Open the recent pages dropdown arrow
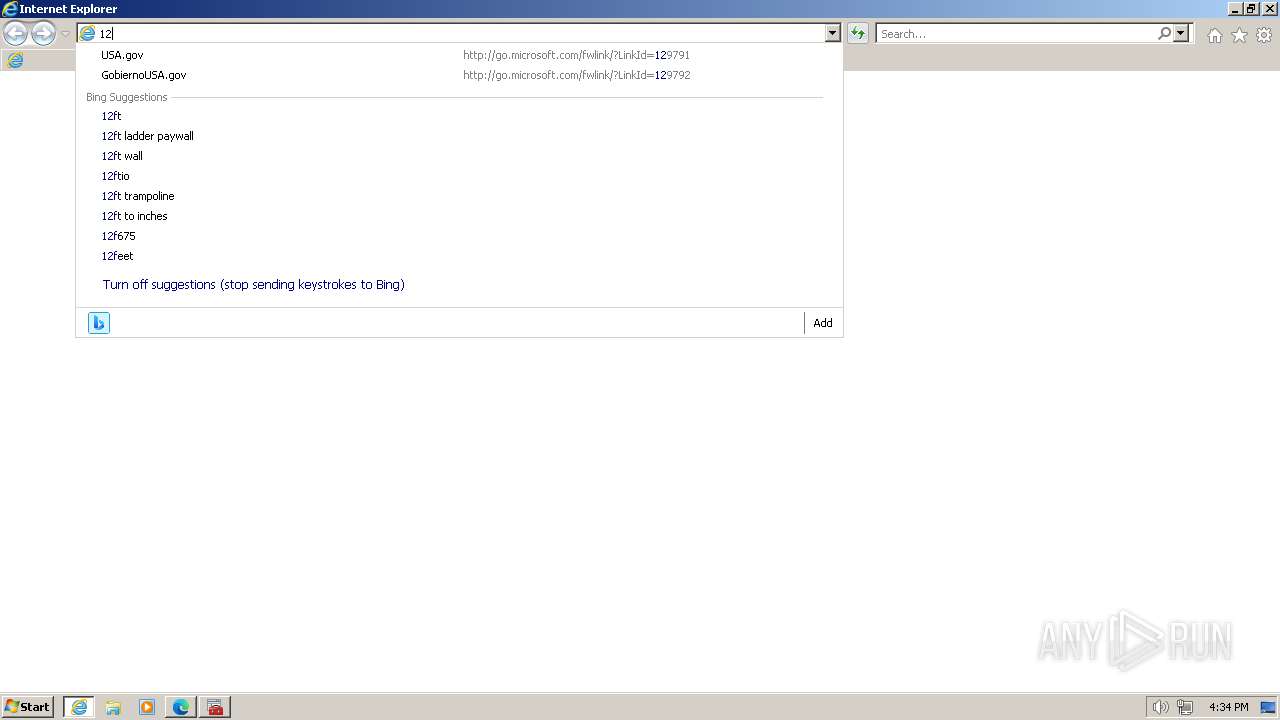Image resolution: width=1280 pixels, height=720 pixels. [65, 34]
